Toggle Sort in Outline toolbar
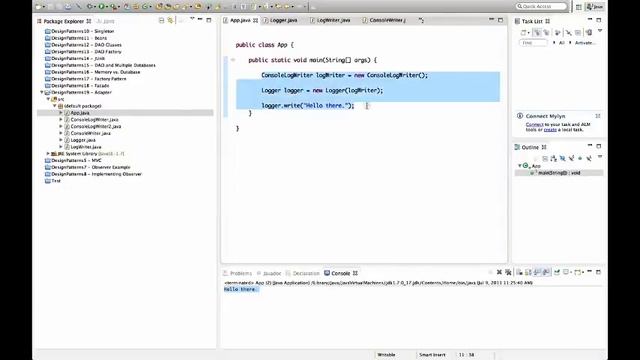This screenshot has width=640, height=360. coord(553,158)
